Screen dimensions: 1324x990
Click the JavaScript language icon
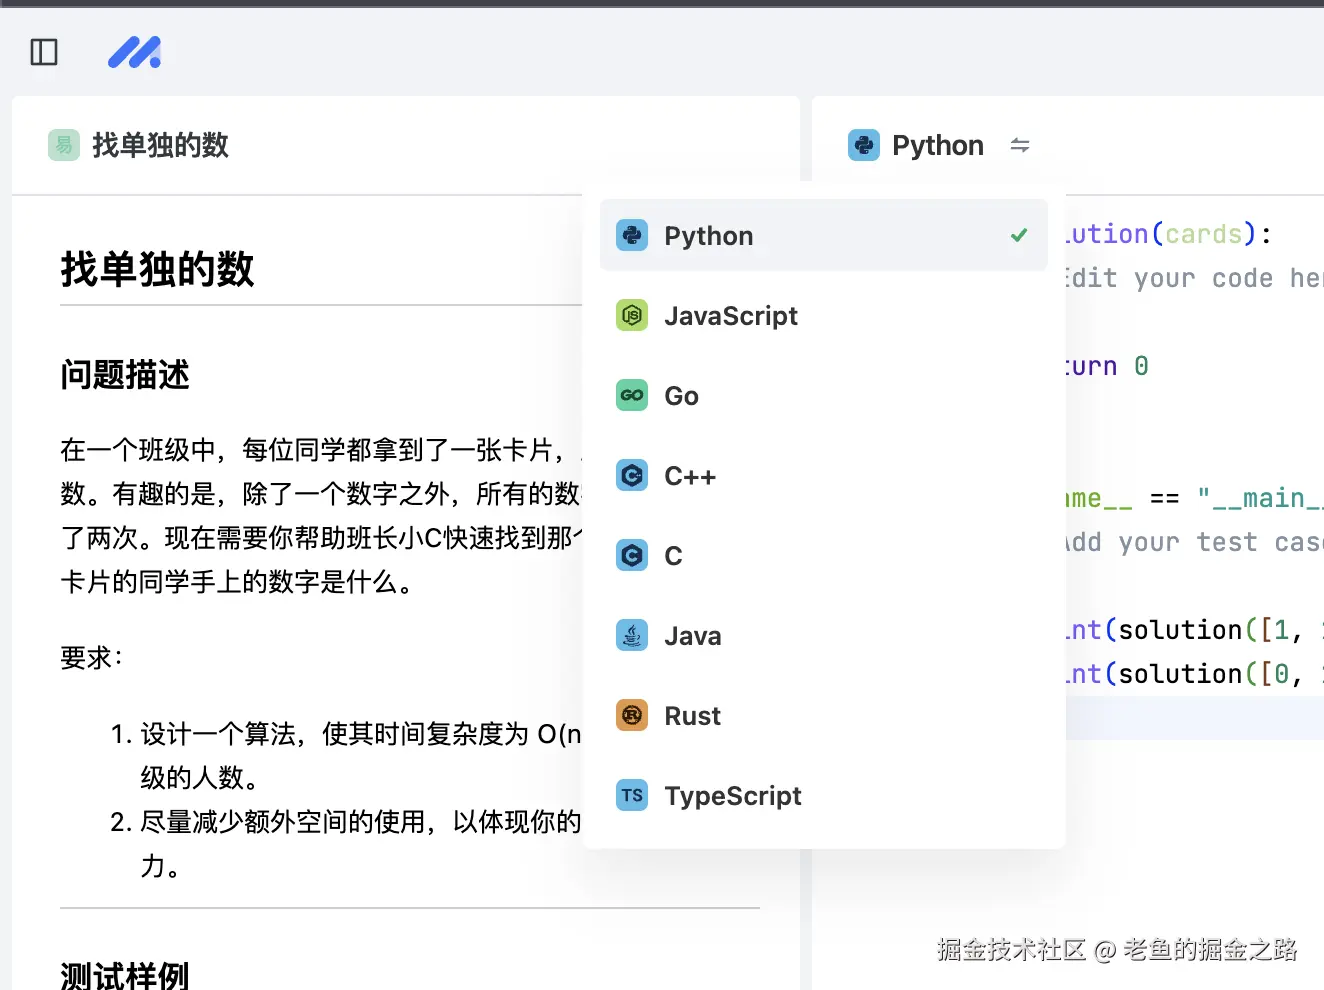click(x=632, y=316)
